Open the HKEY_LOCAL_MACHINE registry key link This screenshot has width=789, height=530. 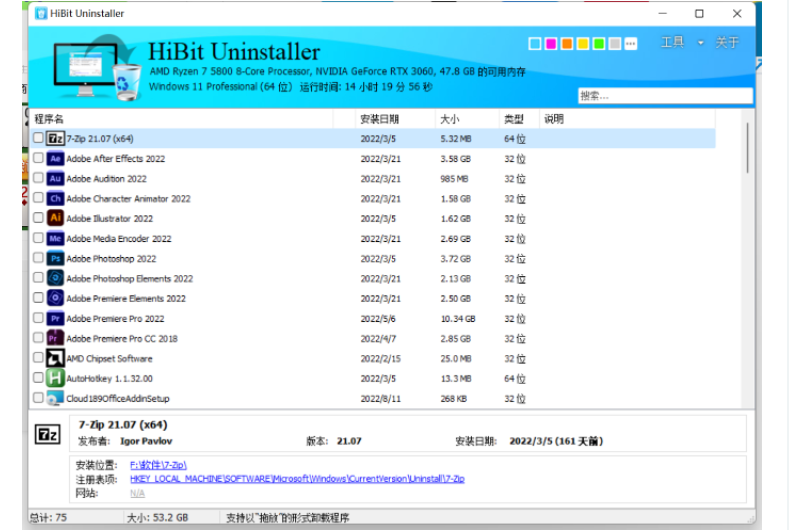pos(297,479)
